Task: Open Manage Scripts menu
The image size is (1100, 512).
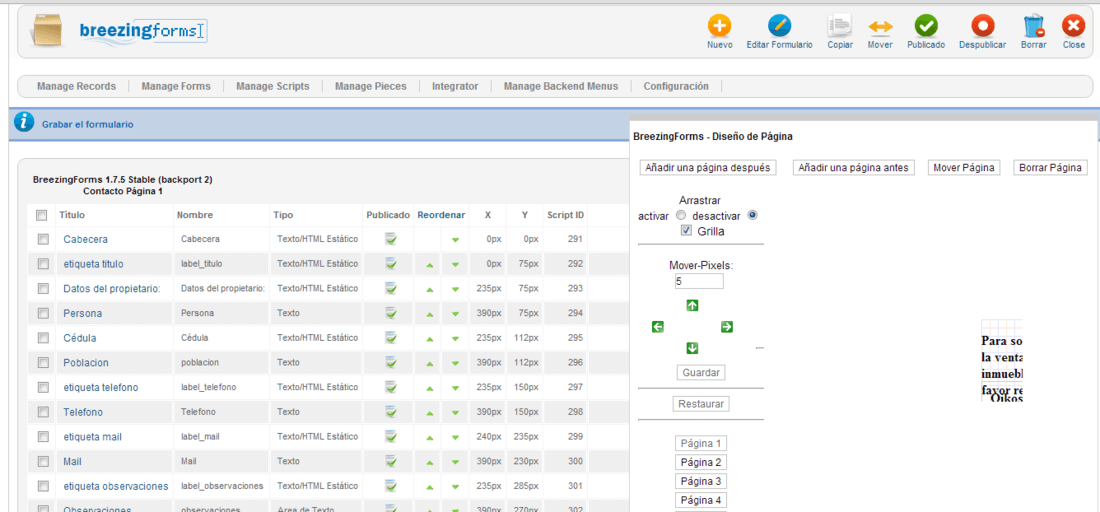Action: point(273,86)
